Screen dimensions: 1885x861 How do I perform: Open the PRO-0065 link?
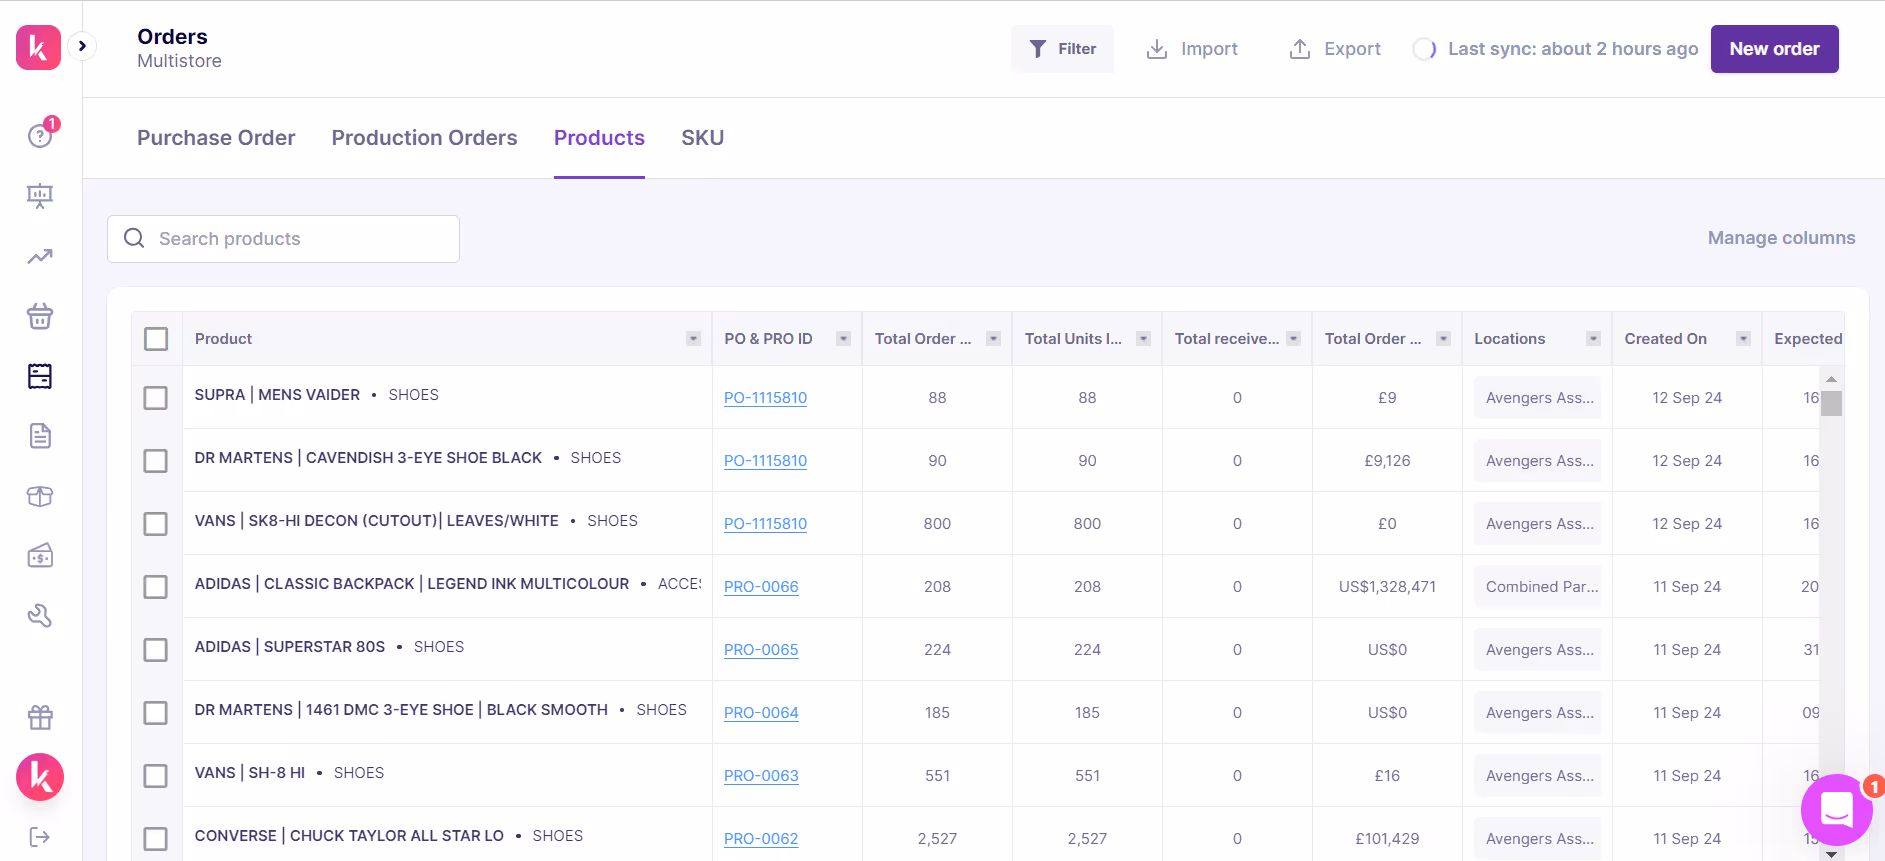click(x=761, y=650)
